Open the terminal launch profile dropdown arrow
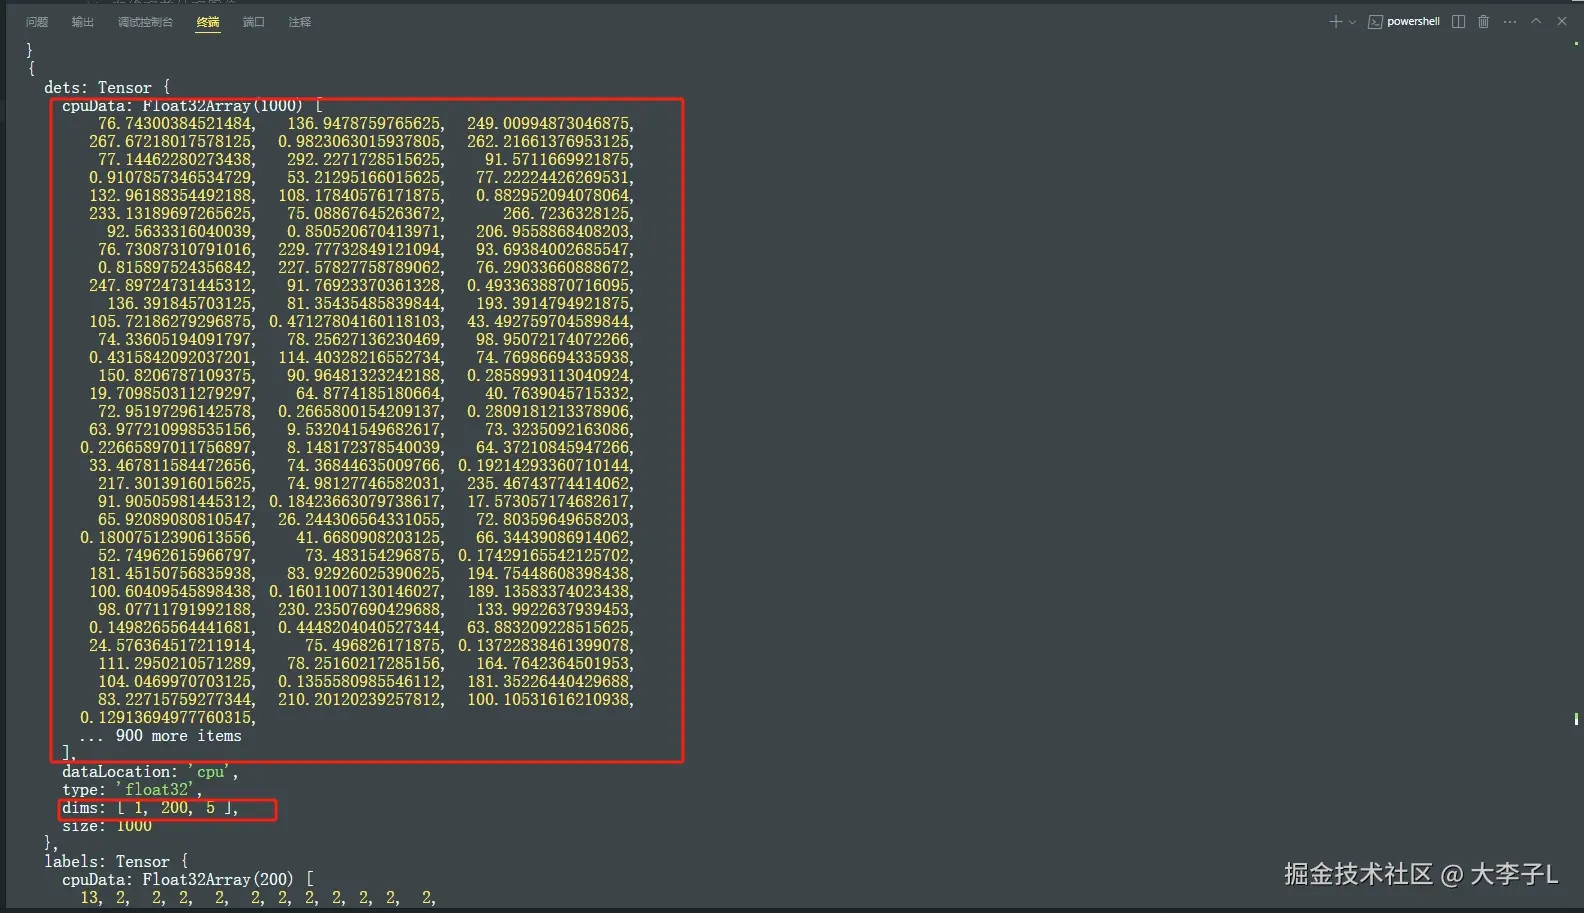This screenshot has width=1584, height=913. [1352, 22]
